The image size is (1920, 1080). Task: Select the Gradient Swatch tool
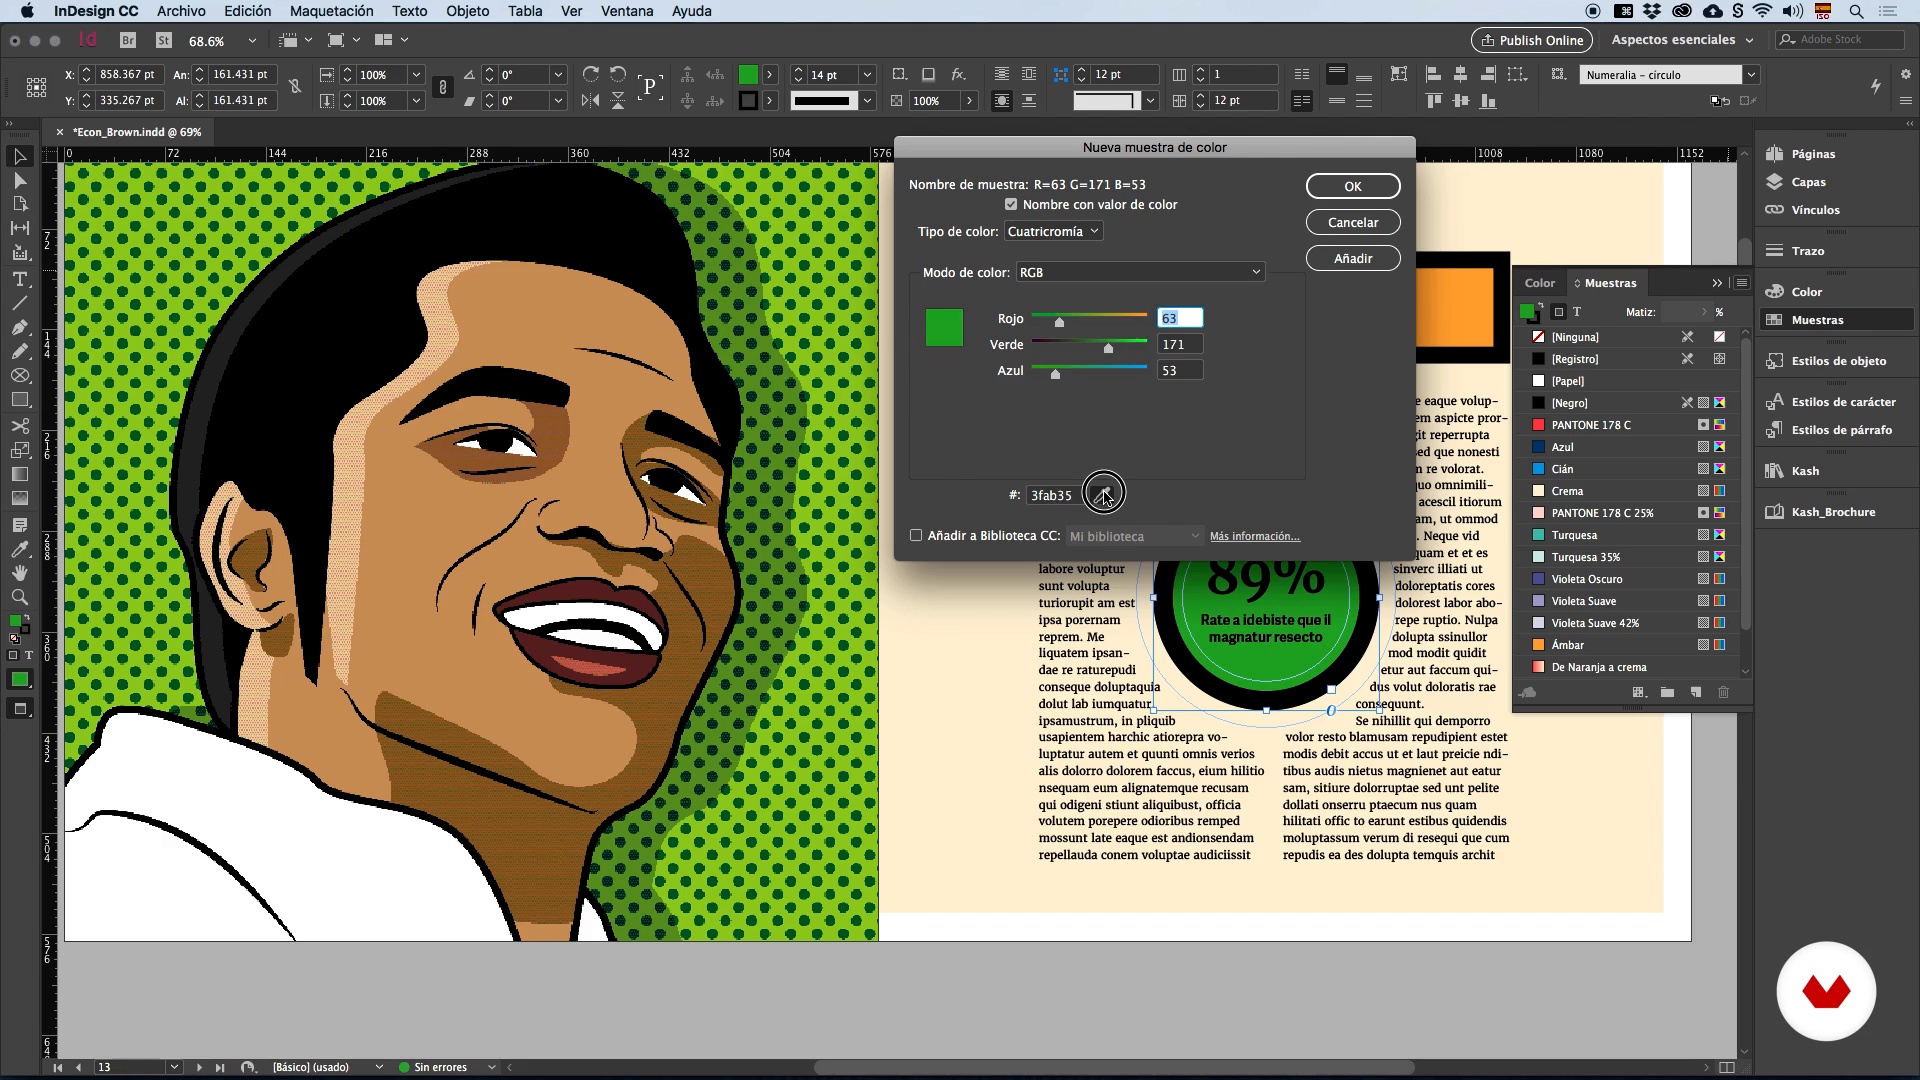point(19,474)
